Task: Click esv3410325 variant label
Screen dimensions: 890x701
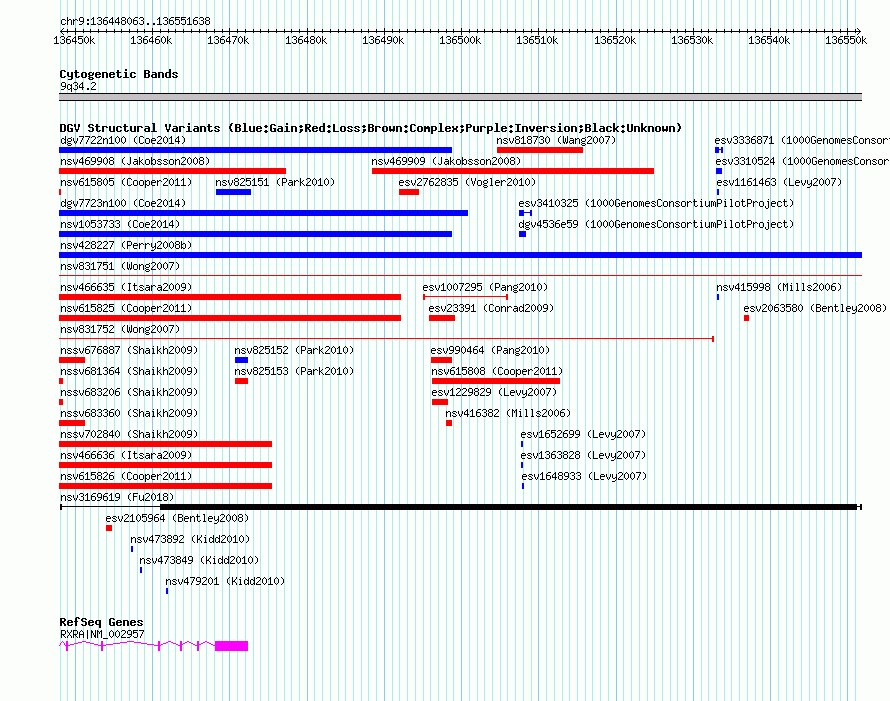Action: [x=656, y=203]
